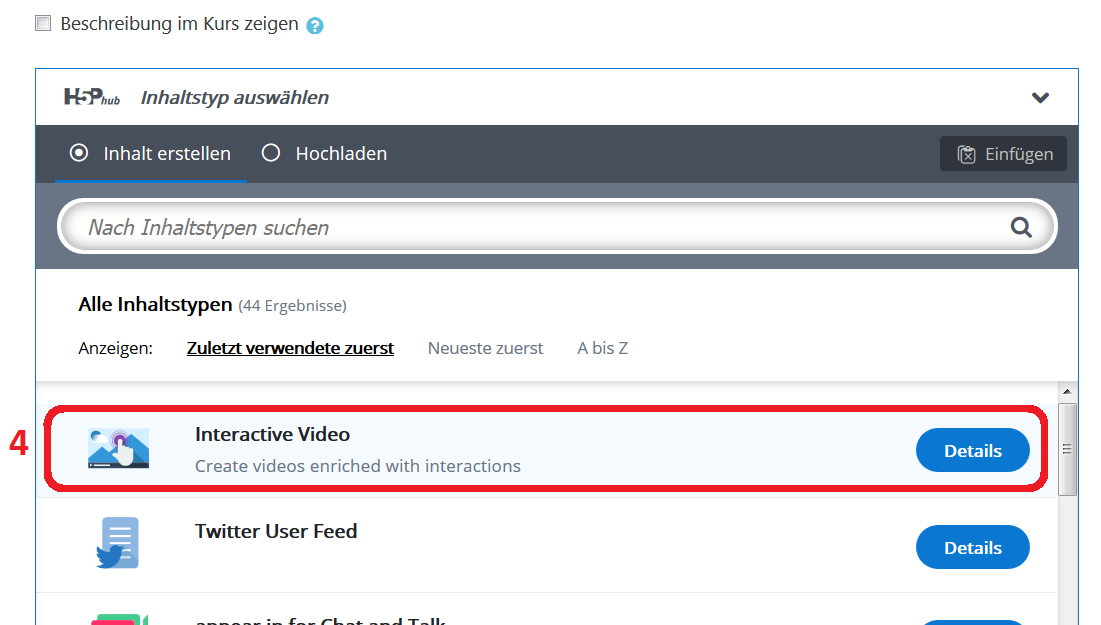
Task: Click the Interactive Video icon
Action: click(x=118, y=449)
